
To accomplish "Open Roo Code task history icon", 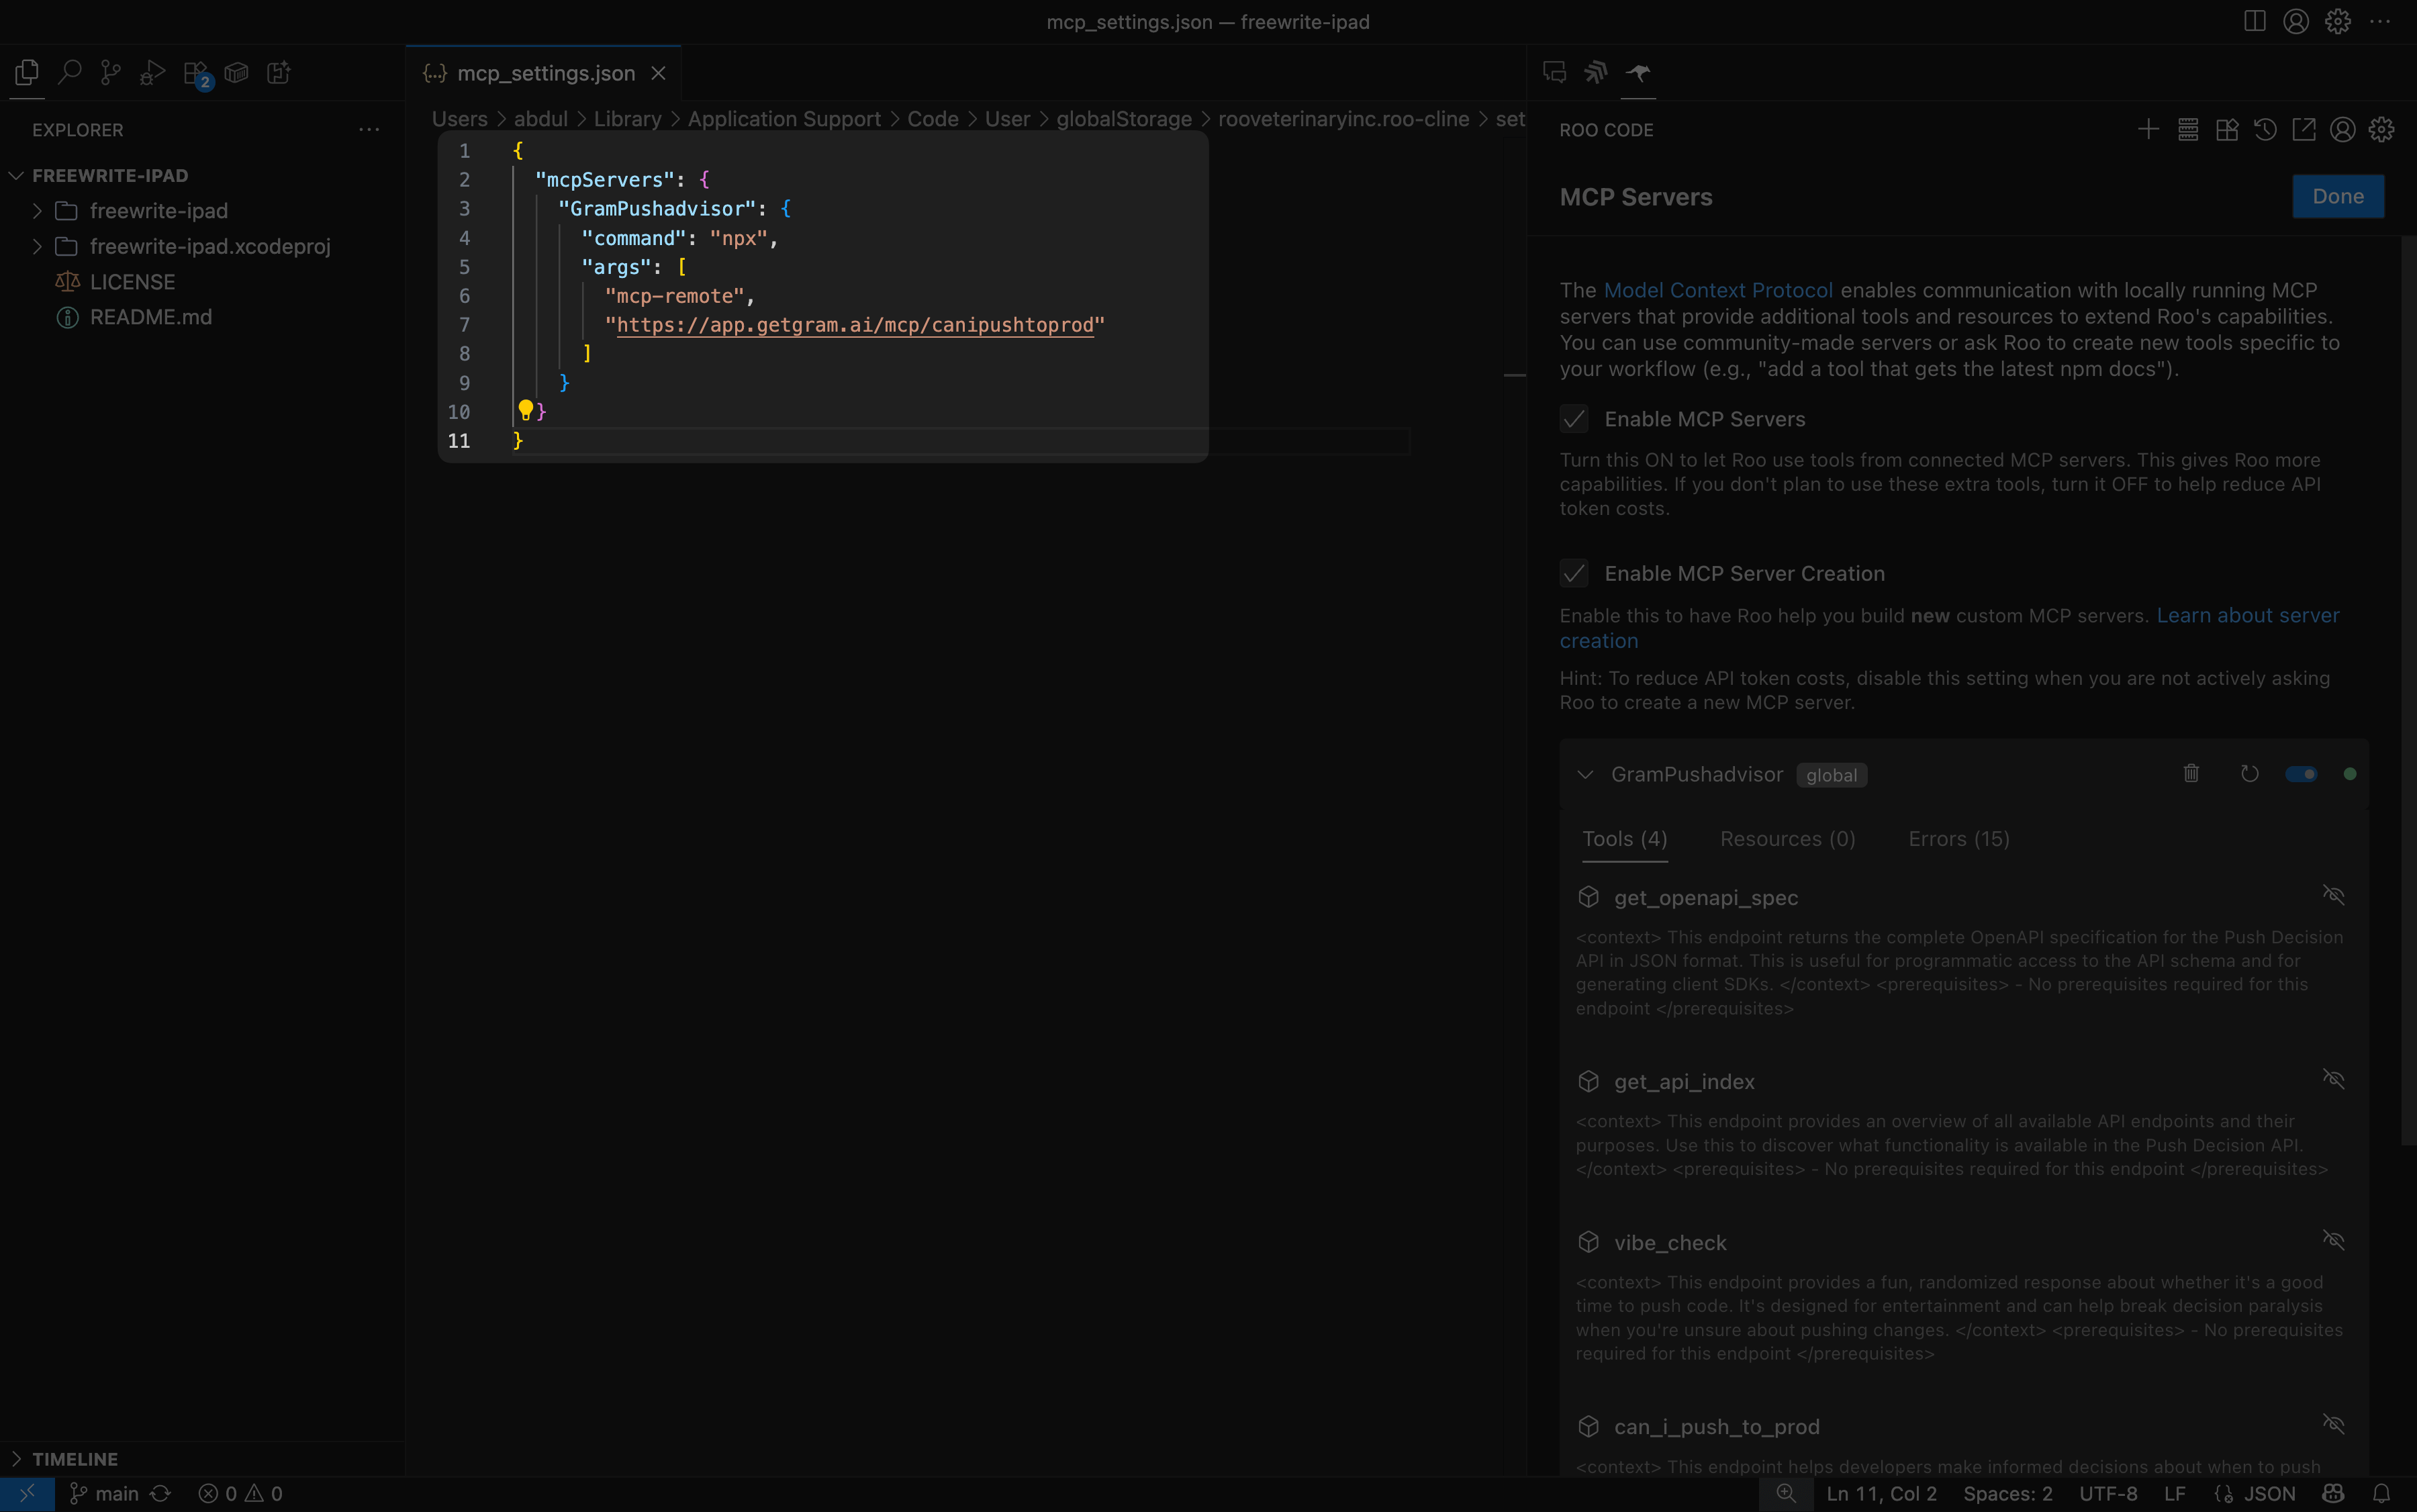I will click(2265, 129).
